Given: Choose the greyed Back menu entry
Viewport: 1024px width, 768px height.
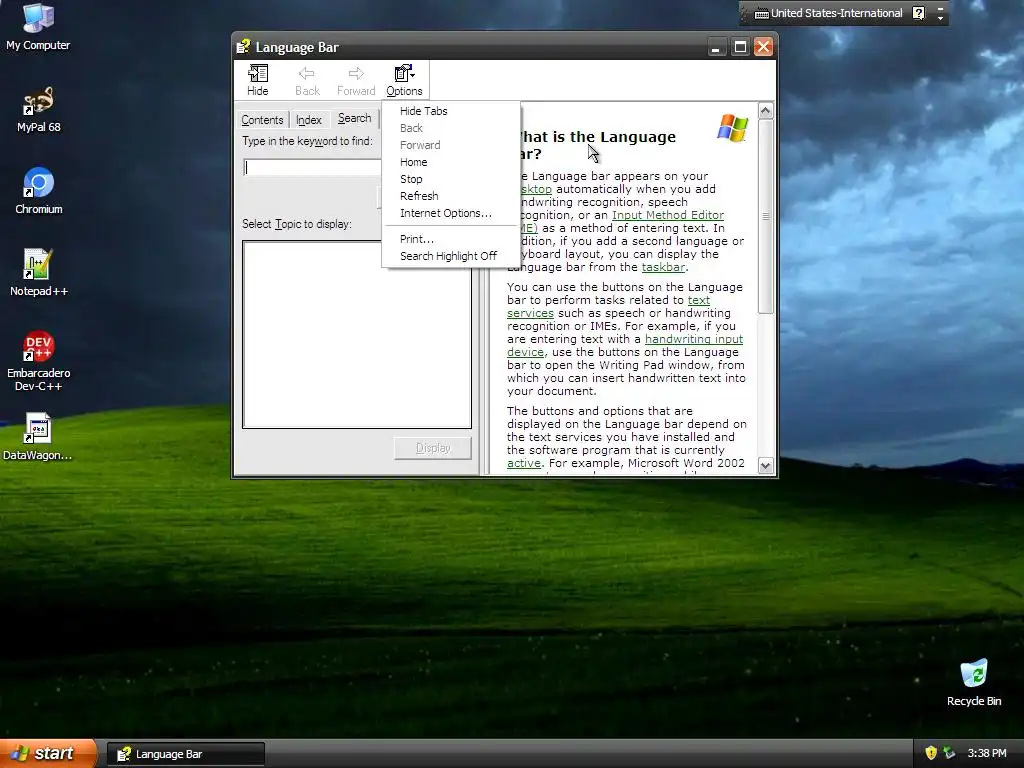Looking at the screenshot, I should tap(451, 128).
